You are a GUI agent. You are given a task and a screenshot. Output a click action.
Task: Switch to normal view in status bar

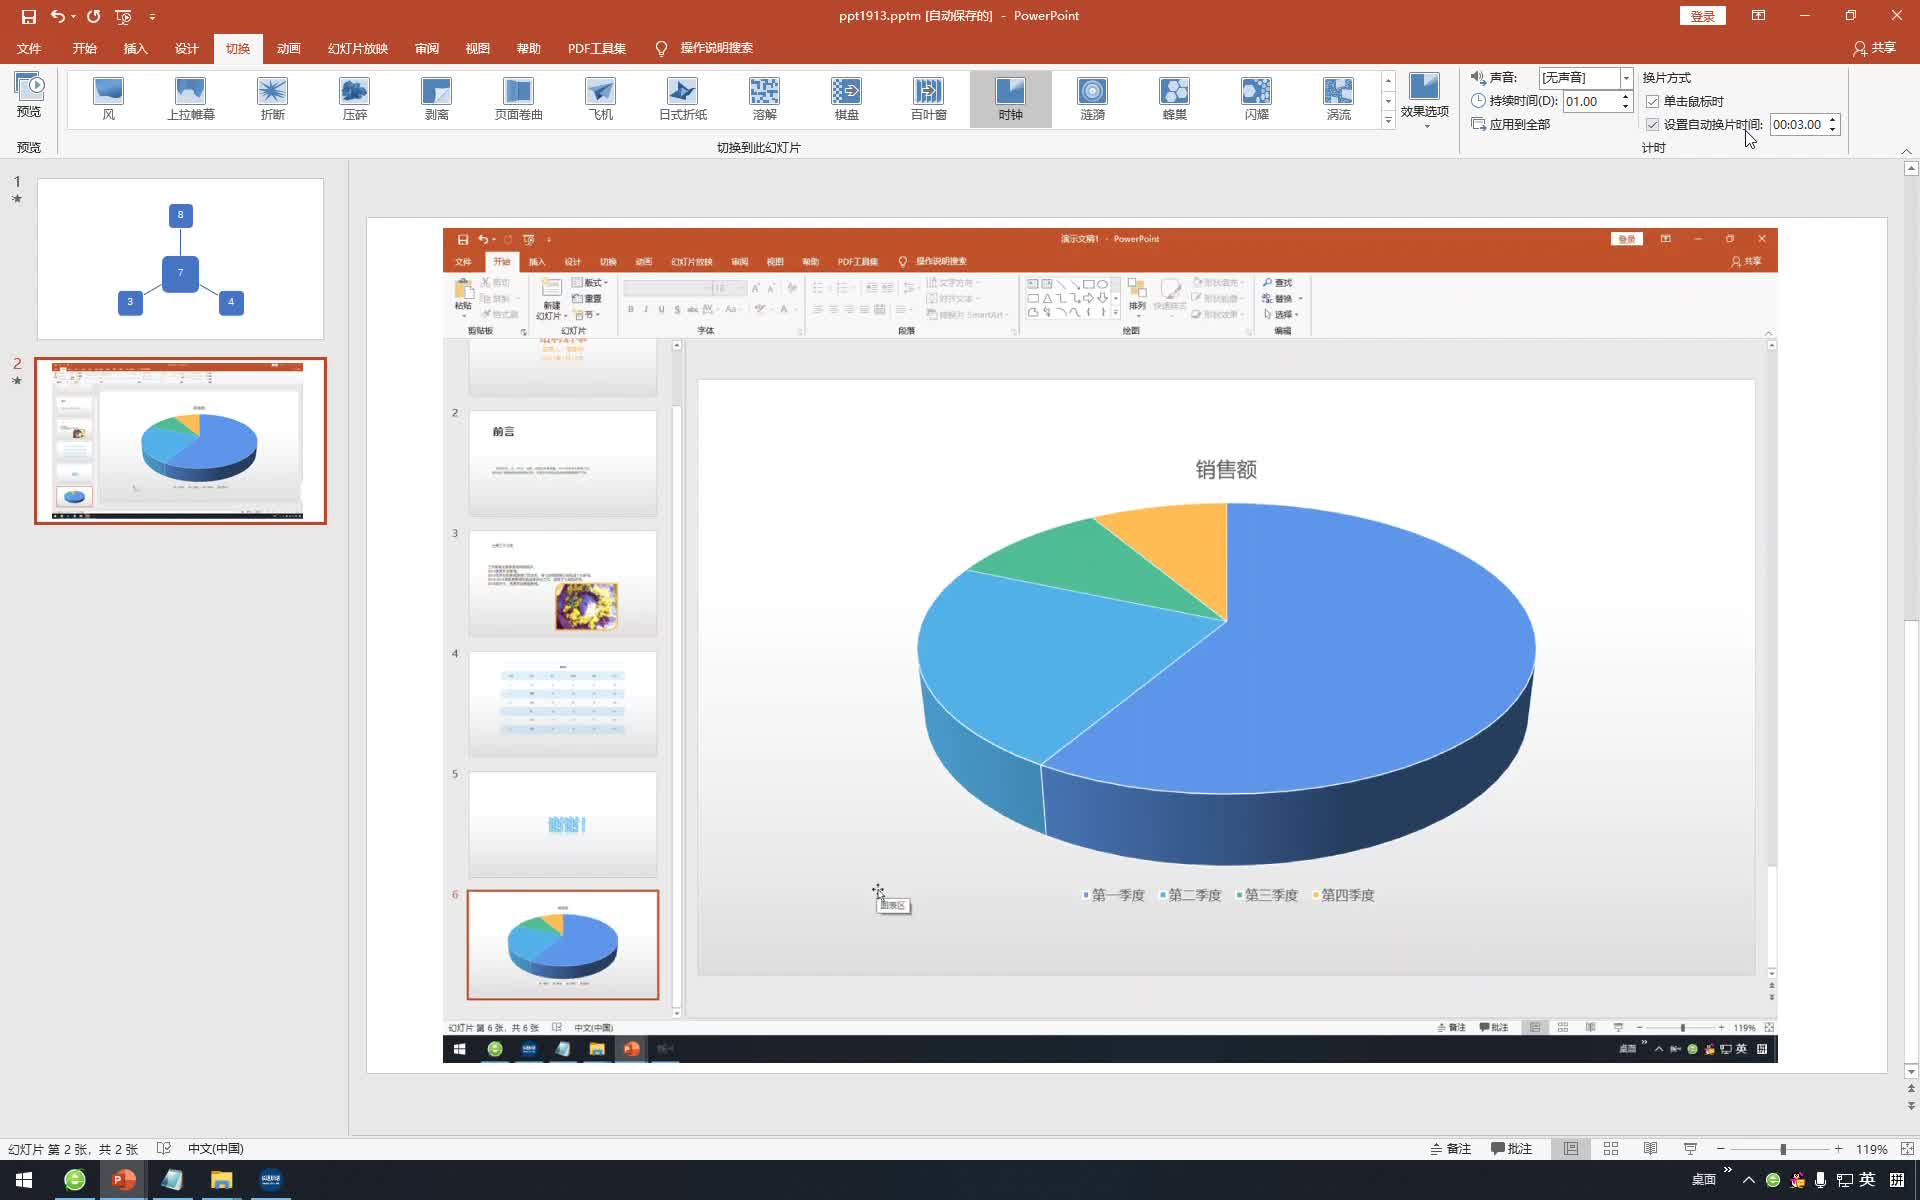tap(1571, 1149)
